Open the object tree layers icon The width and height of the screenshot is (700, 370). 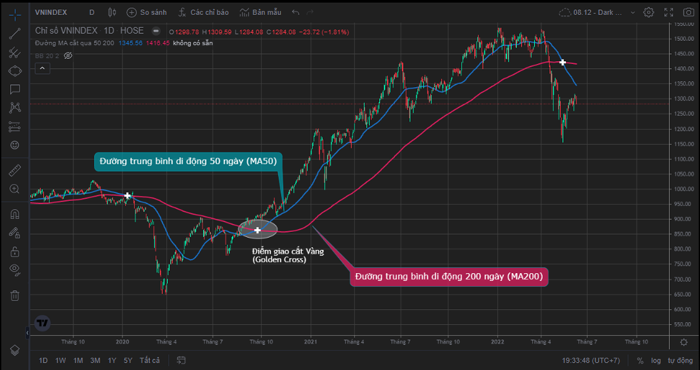(15, 350)
